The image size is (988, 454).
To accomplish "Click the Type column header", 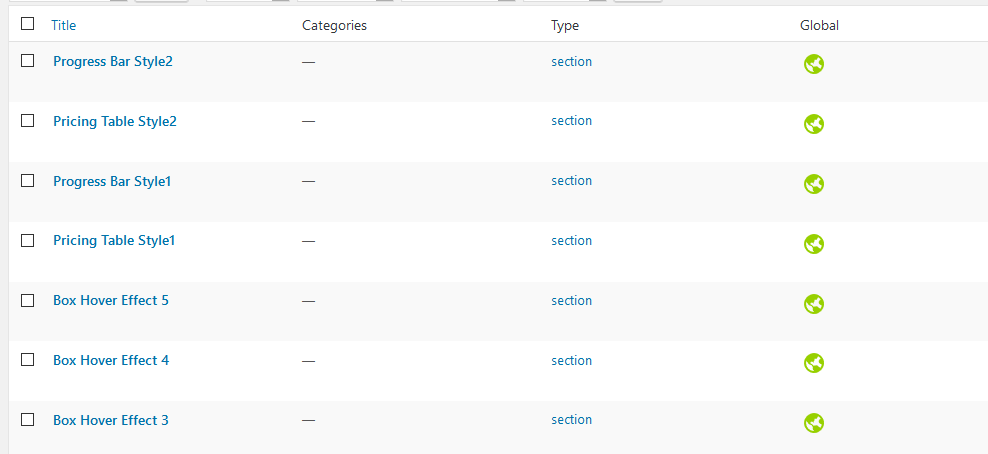I will (565, 26).
